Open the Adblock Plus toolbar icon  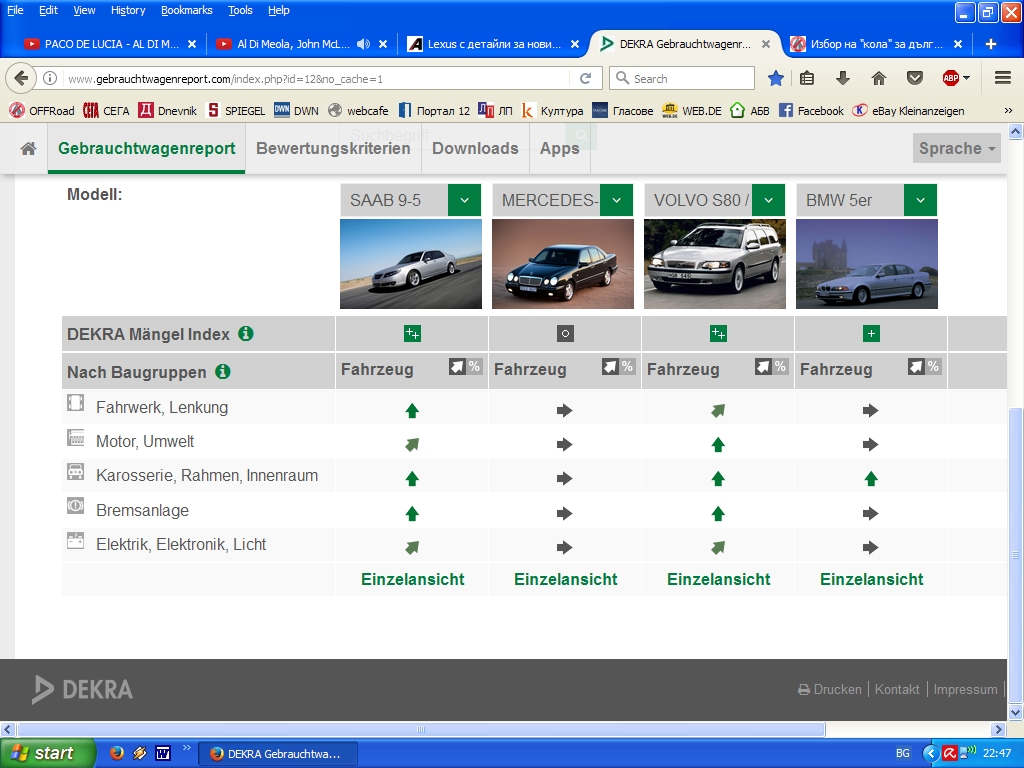pyautogui.click(x=951, y=78)
